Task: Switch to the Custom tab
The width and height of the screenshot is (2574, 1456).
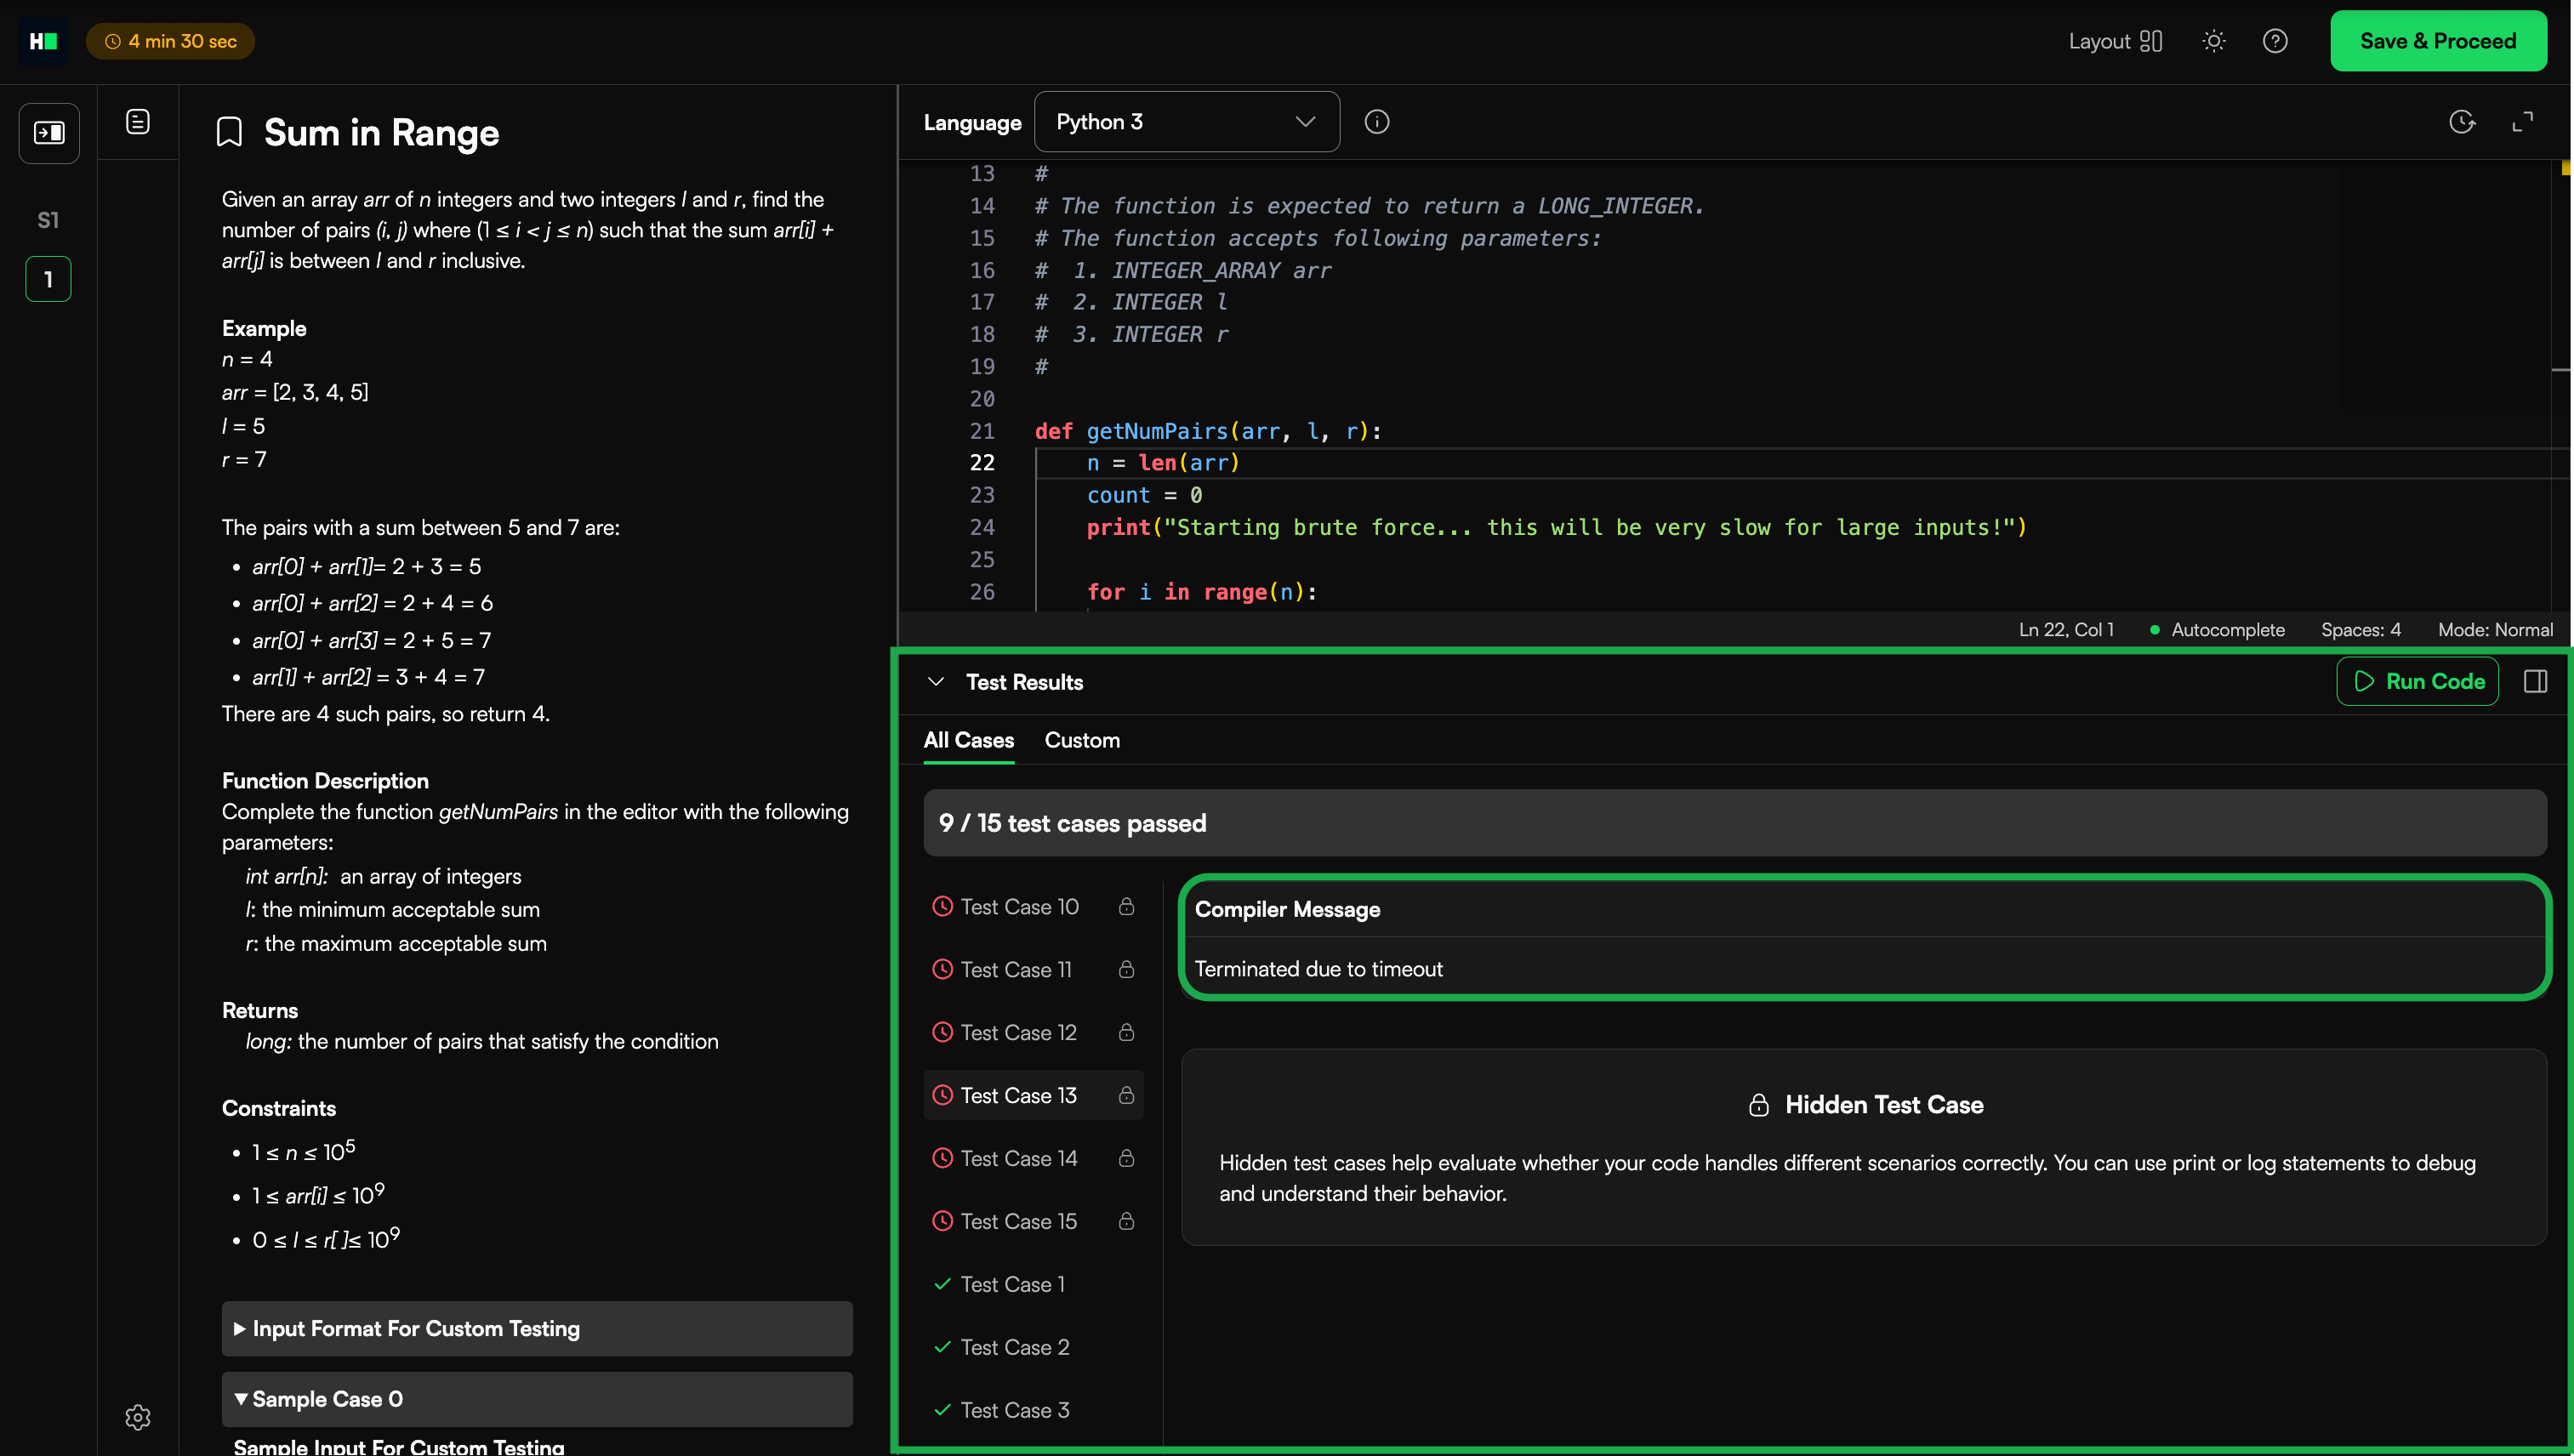Action: pos(1082,740)
